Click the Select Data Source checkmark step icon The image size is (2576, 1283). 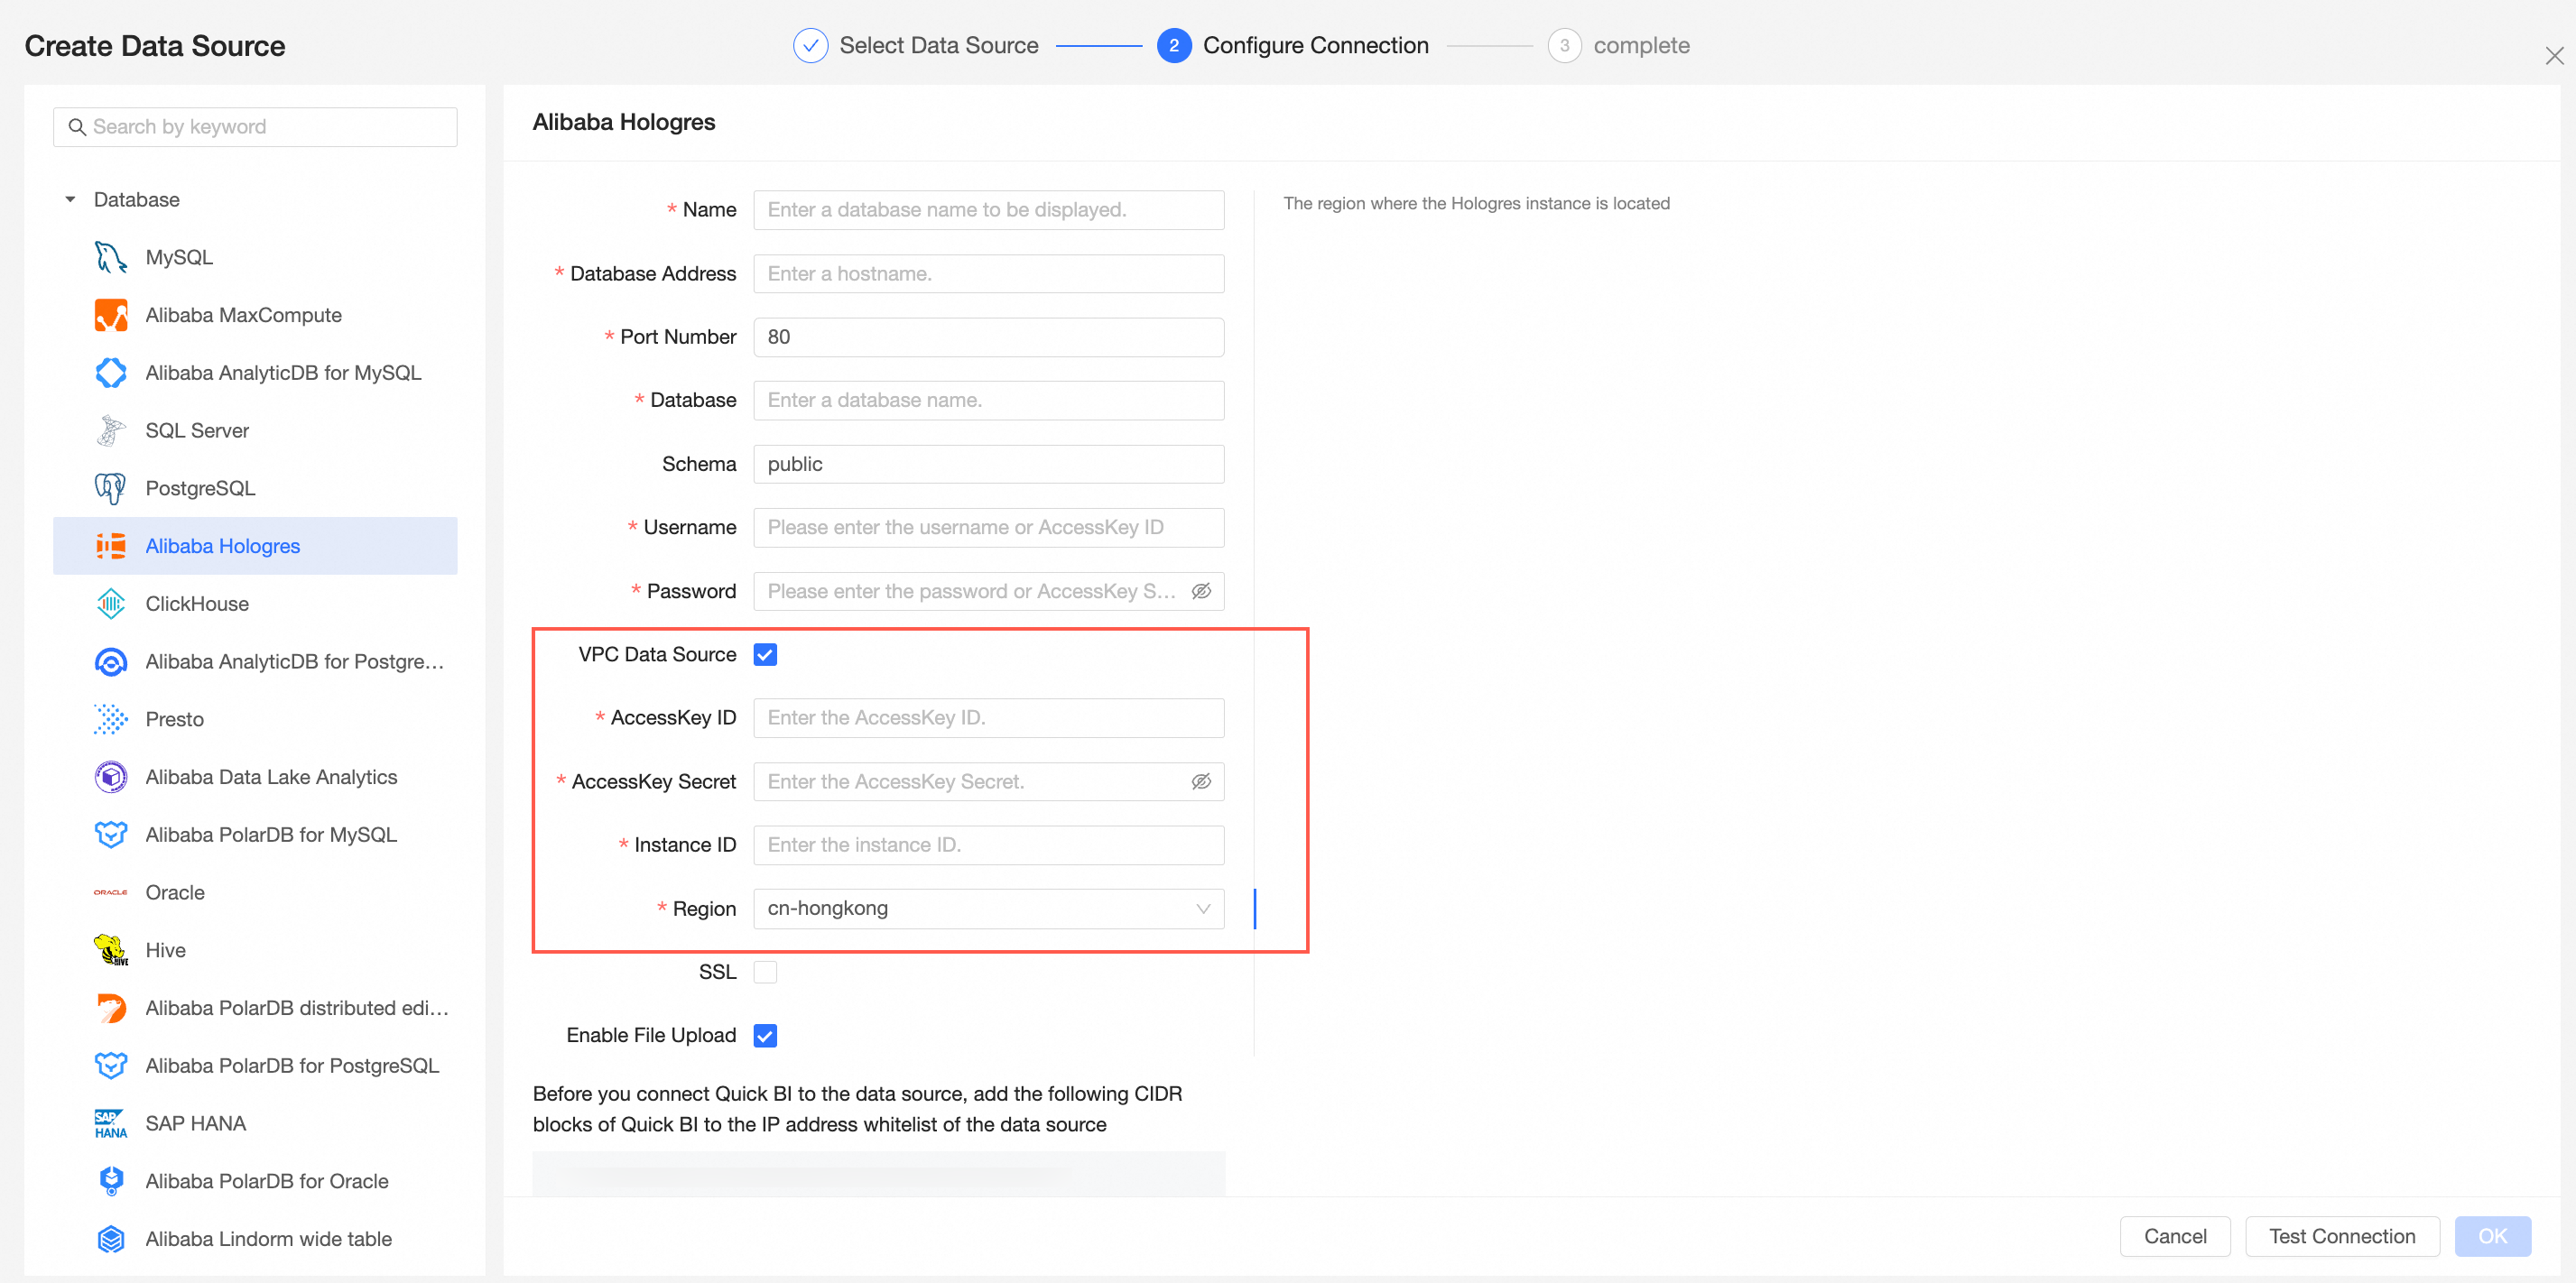point(810,46)
